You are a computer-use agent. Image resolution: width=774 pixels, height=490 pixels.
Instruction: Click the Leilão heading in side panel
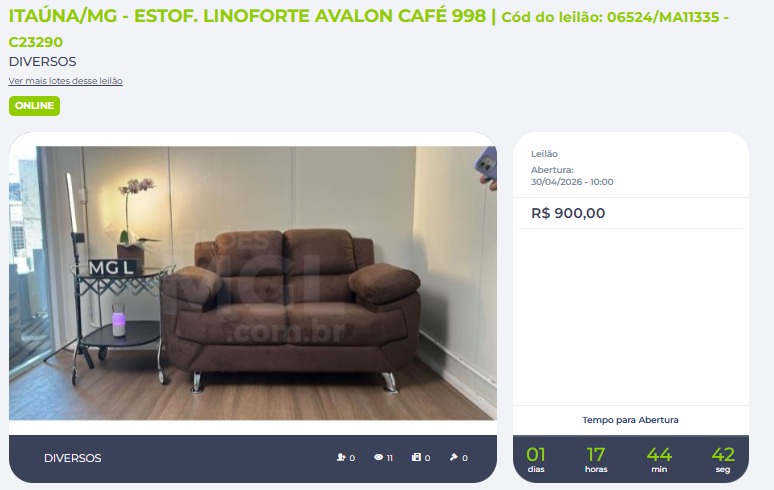(x=544, y=154)
